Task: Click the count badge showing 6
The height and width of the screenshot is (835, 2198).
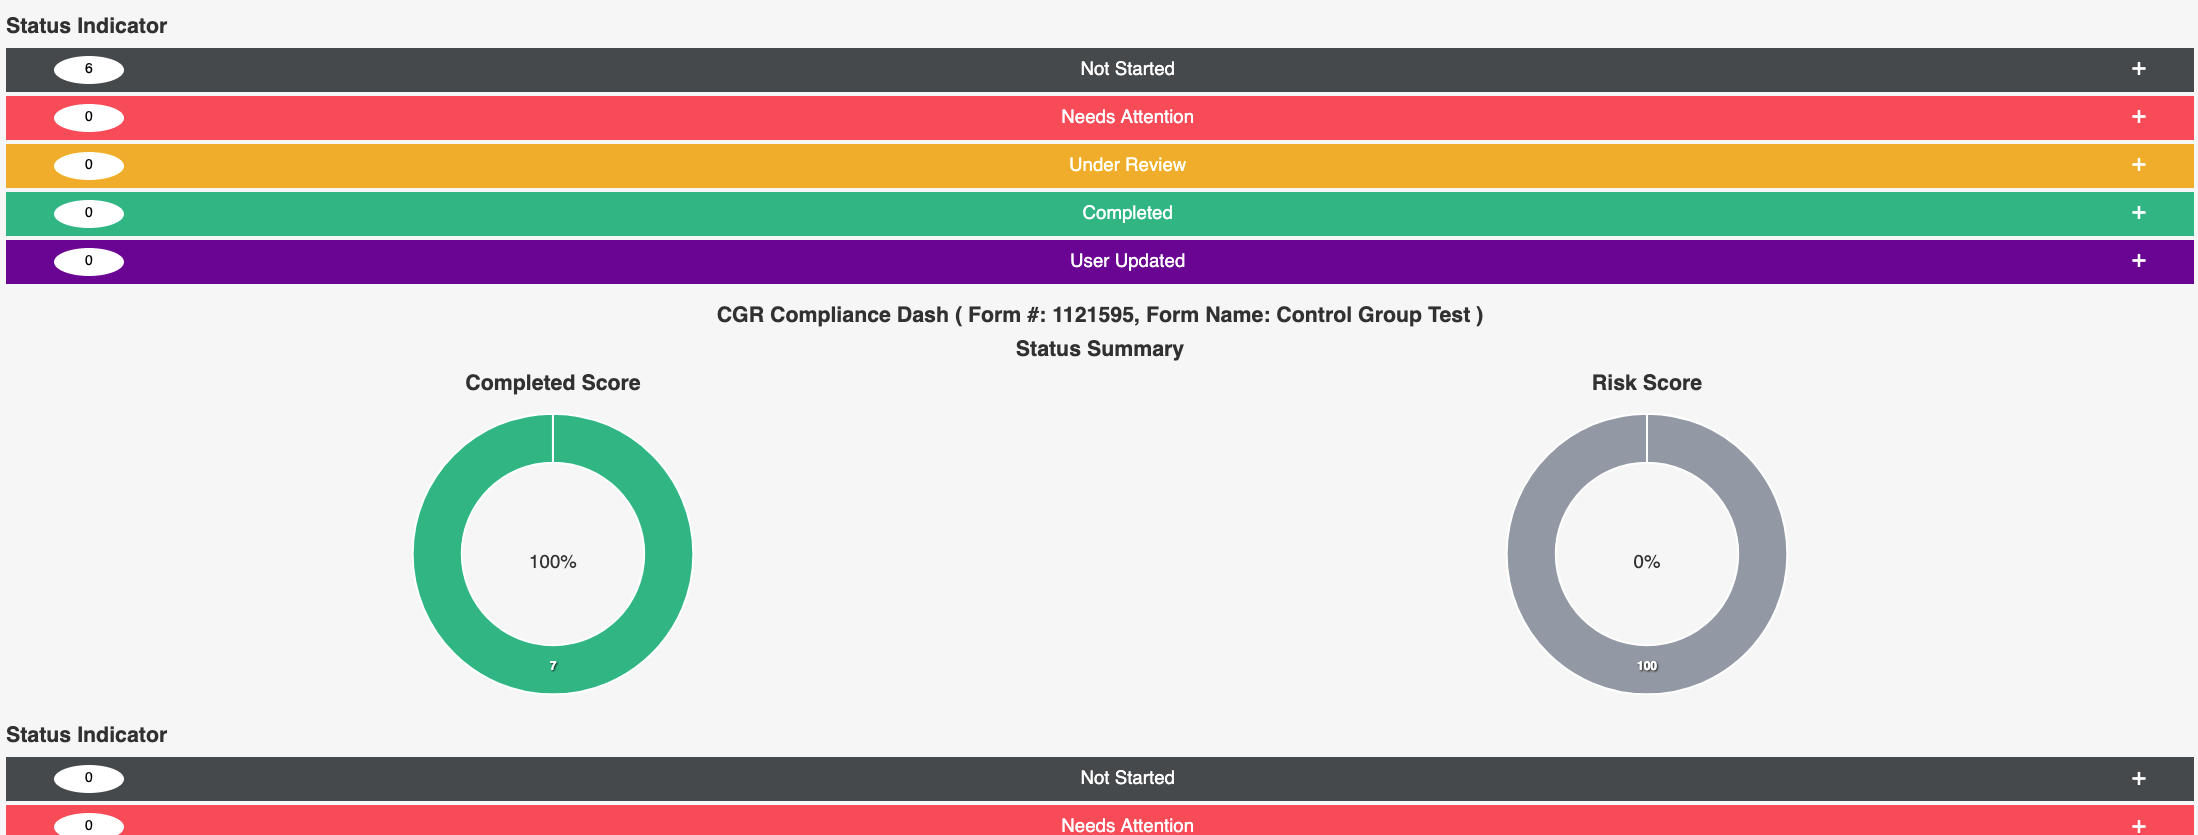Action: coord(89,69)
